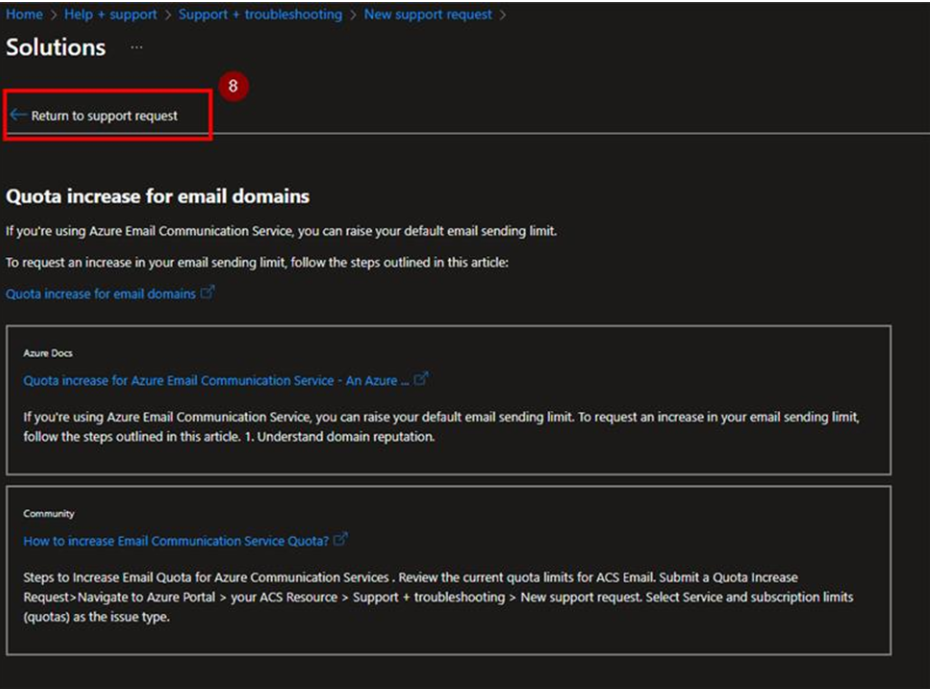
Task: Click the back arrow icon
Action: [x=18, y=115]
